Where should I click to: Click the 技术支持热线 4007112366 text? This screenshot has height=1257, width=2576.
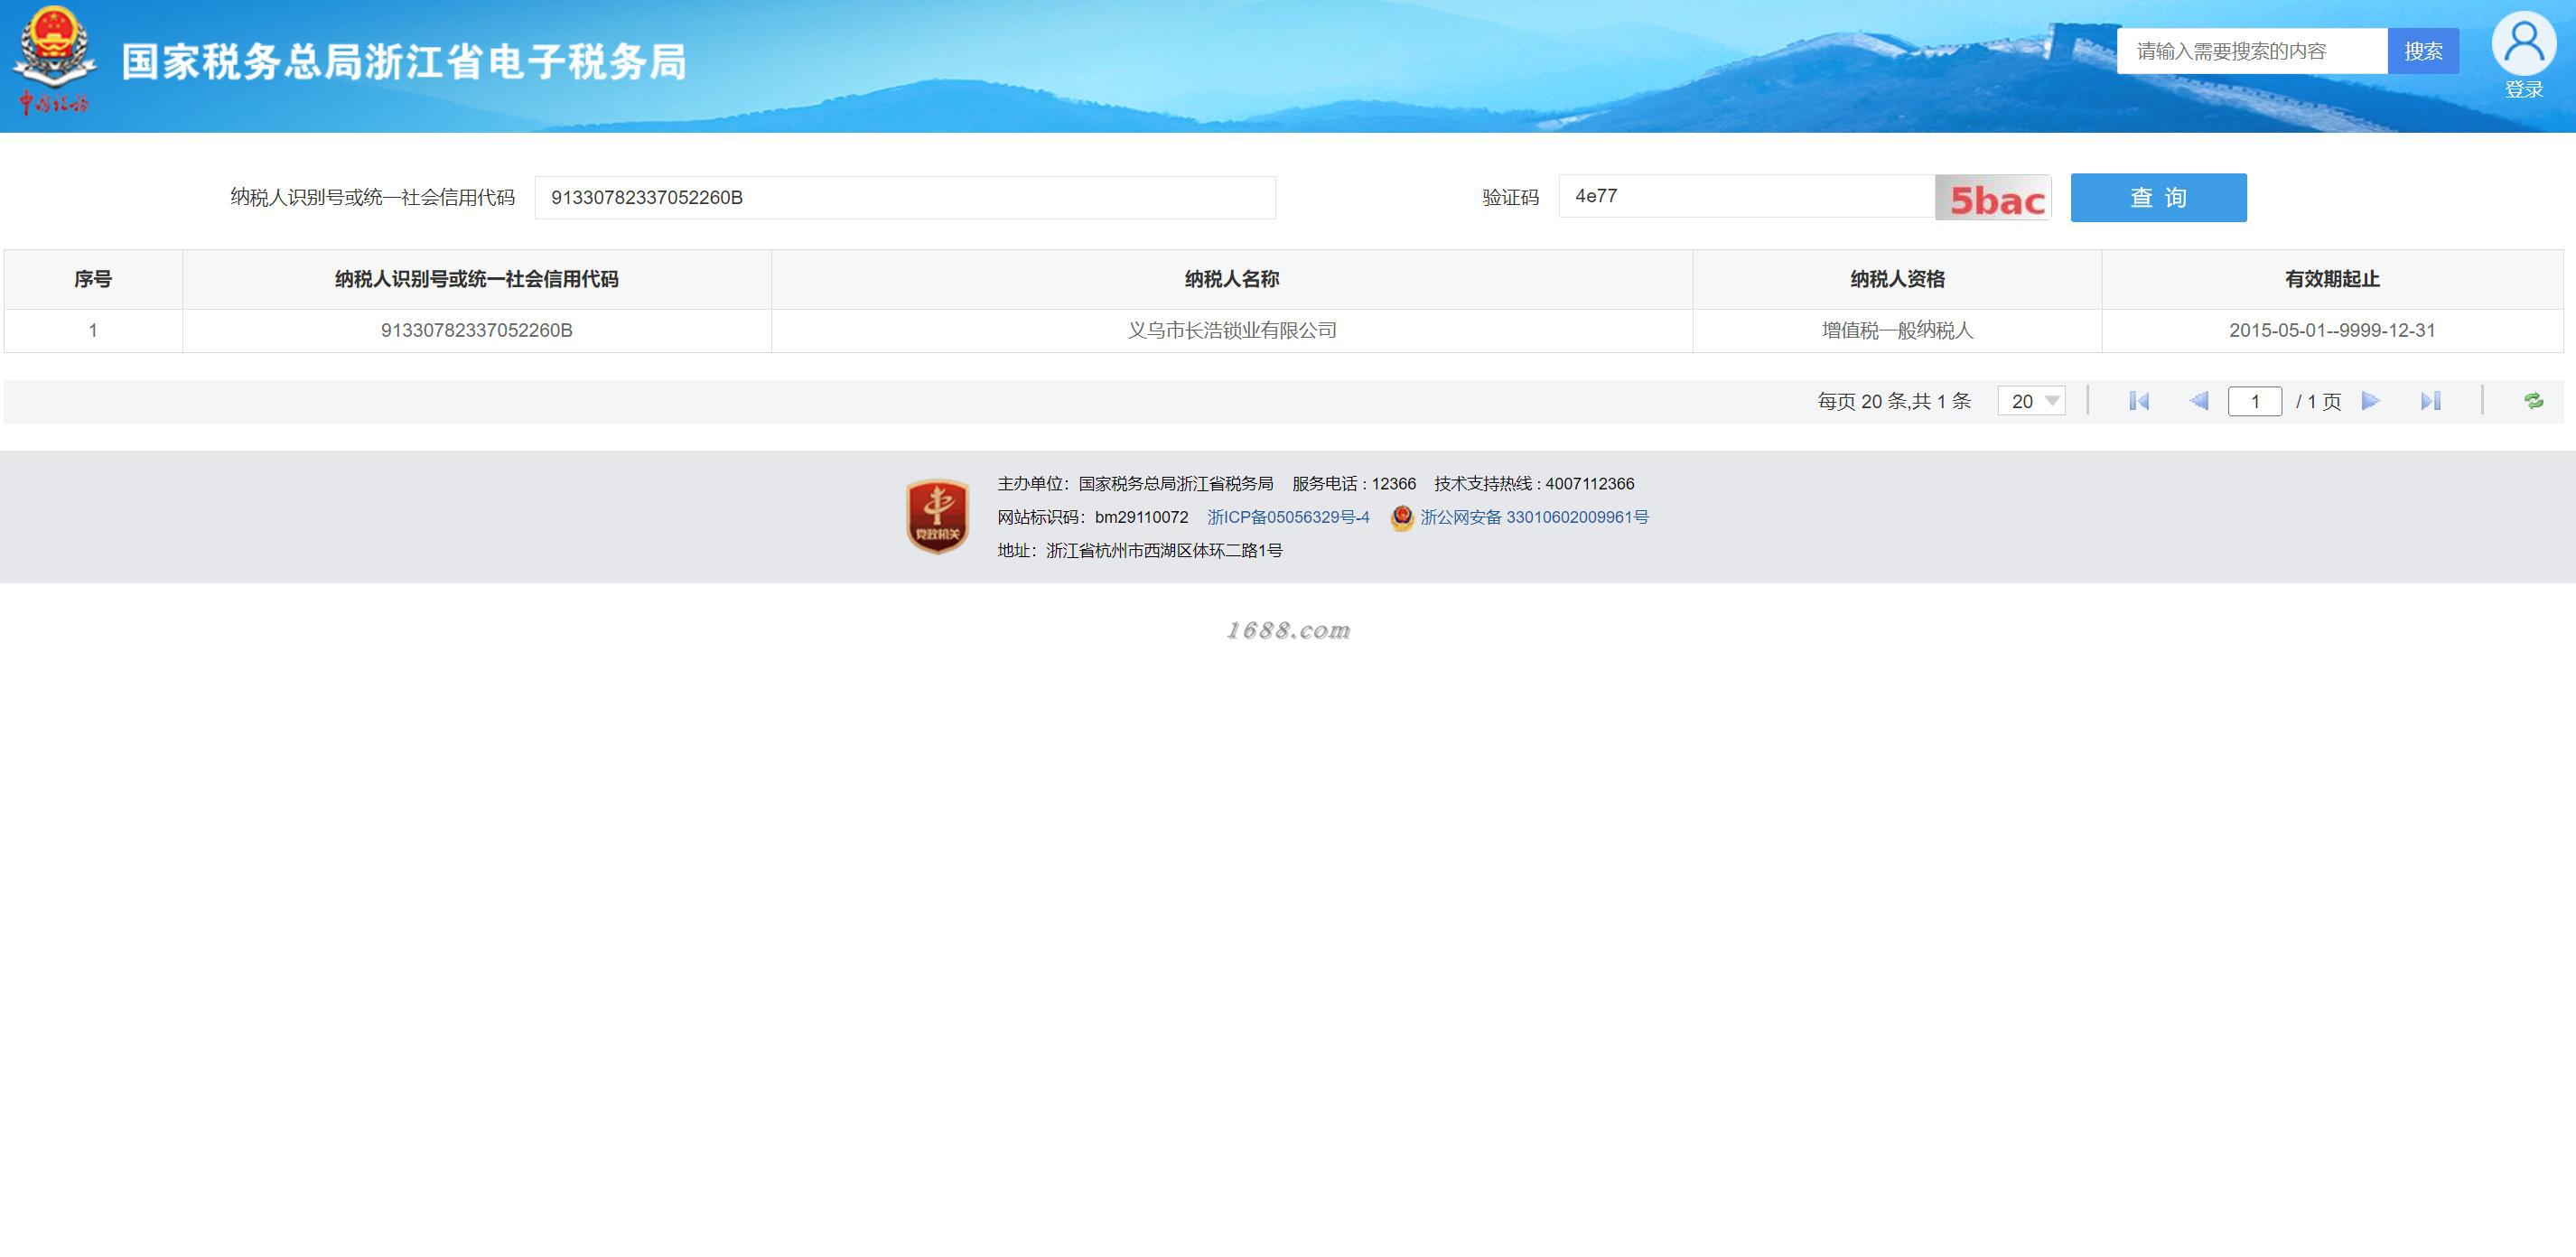1534,484
